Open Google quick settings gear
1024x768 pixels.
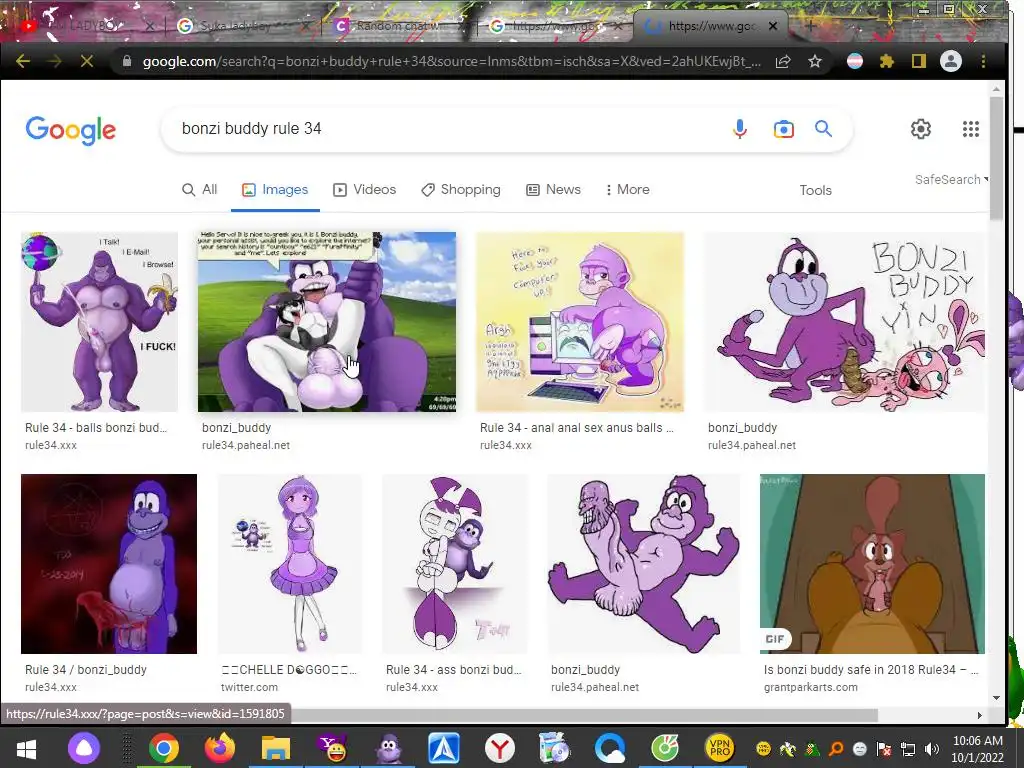tap(921, 129)
